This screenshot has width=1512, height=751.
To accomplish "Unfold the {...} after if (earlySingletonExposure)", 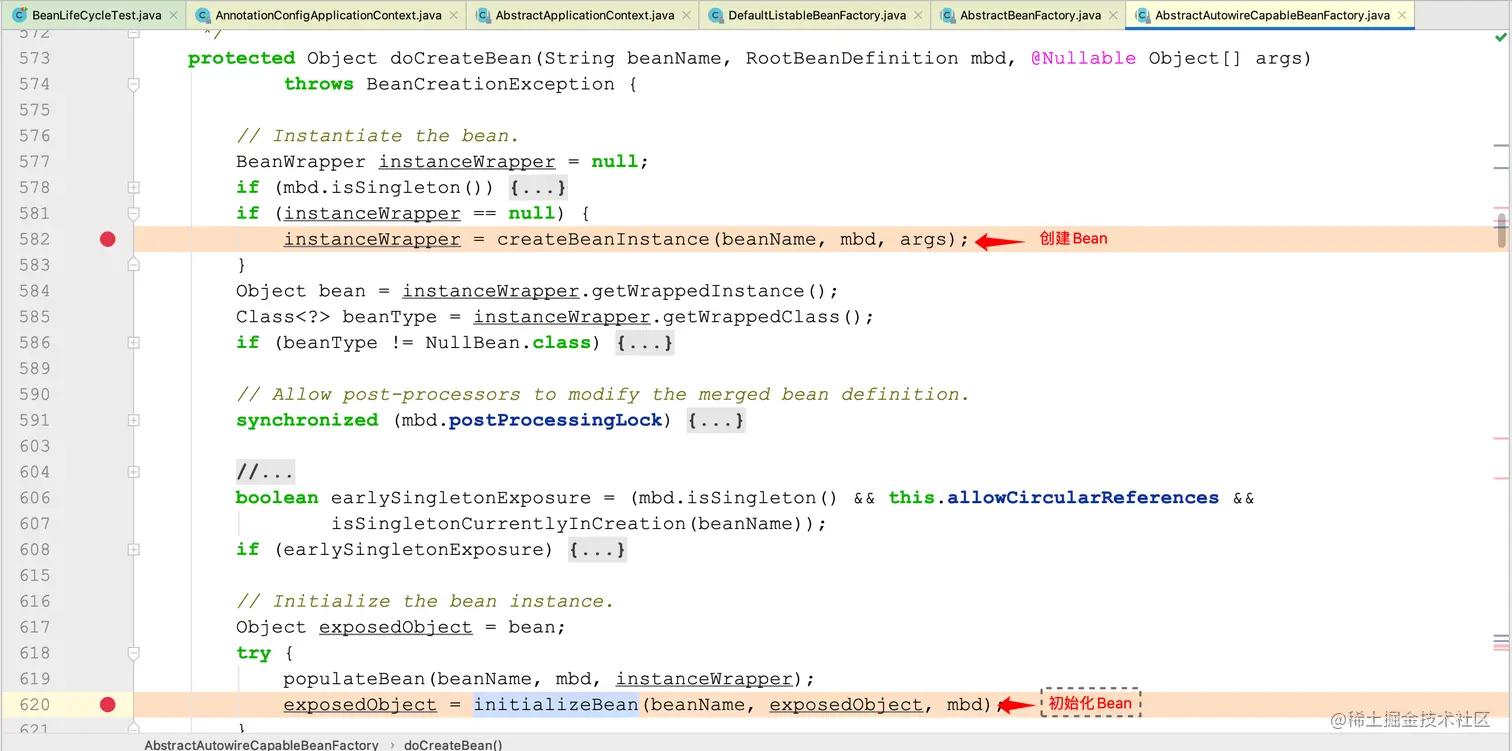I will click(x=597, y=550).
